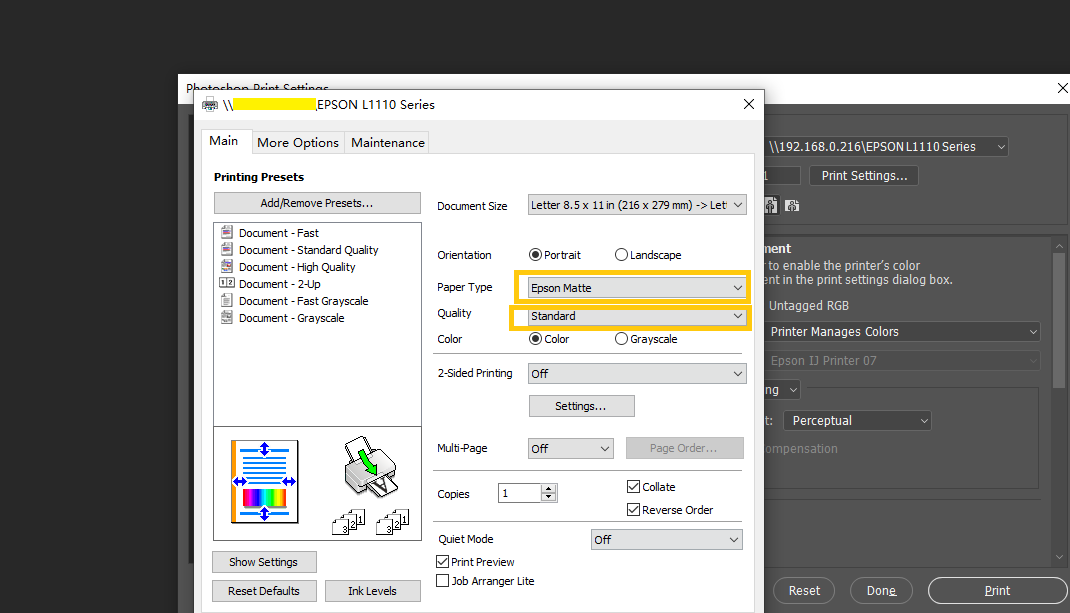The height and width of the screenshot is (613, 1070).
Task: Expand the Quality dropdown set to Standard
Action: click(x=637, y=316)
